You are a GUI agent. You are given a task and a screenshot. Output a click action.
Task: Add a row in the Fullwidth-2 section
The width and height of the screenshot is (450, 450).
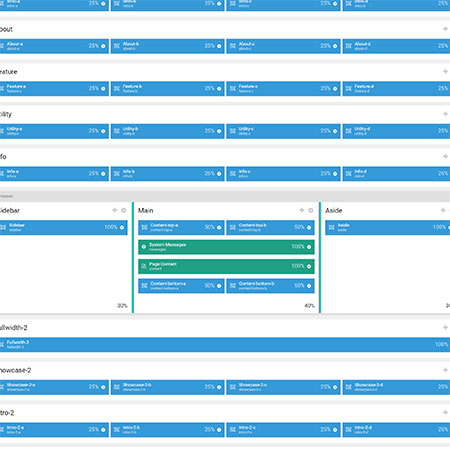[445, 327]
